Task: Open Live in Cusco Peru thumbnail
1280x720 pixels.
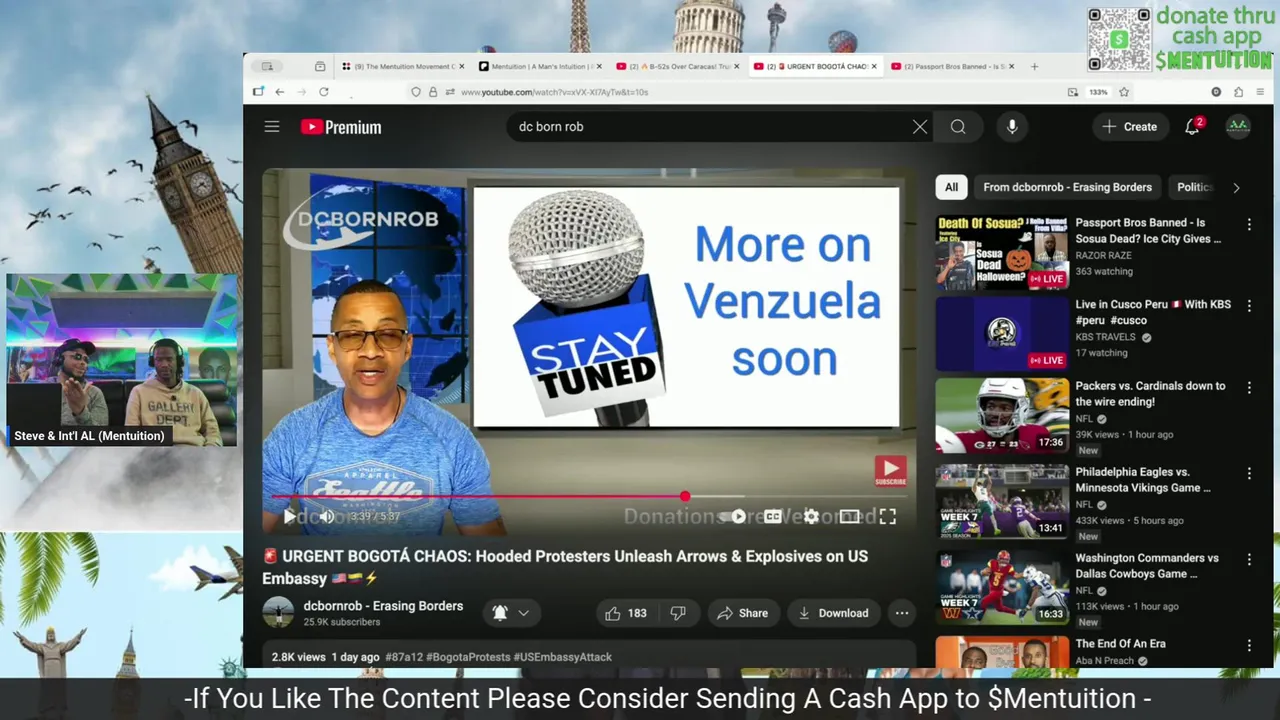Action: tap(1002, 334)
